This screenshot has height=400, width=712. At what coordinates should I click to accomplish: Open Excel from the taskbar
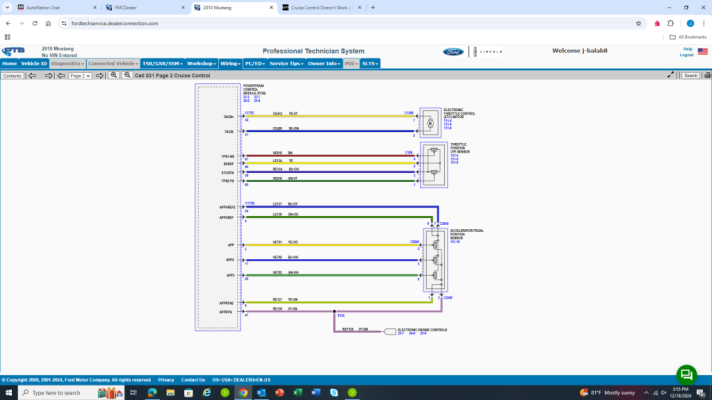[297, 393]
